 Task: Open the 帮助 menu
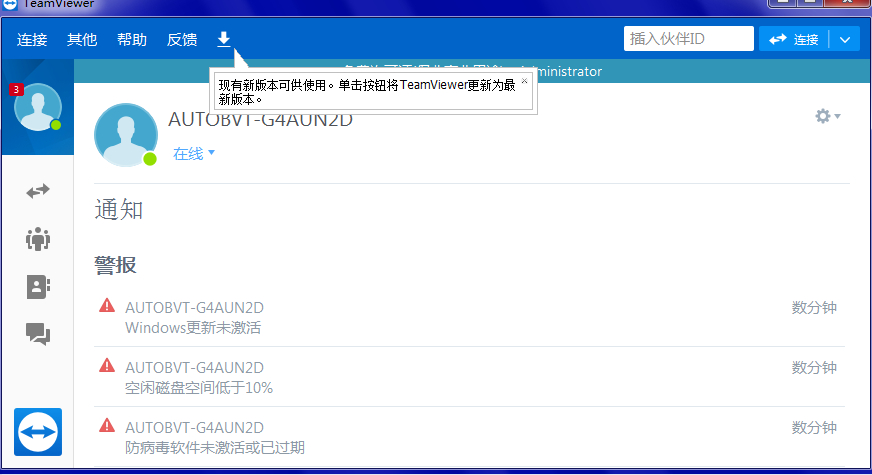(132, 39)
